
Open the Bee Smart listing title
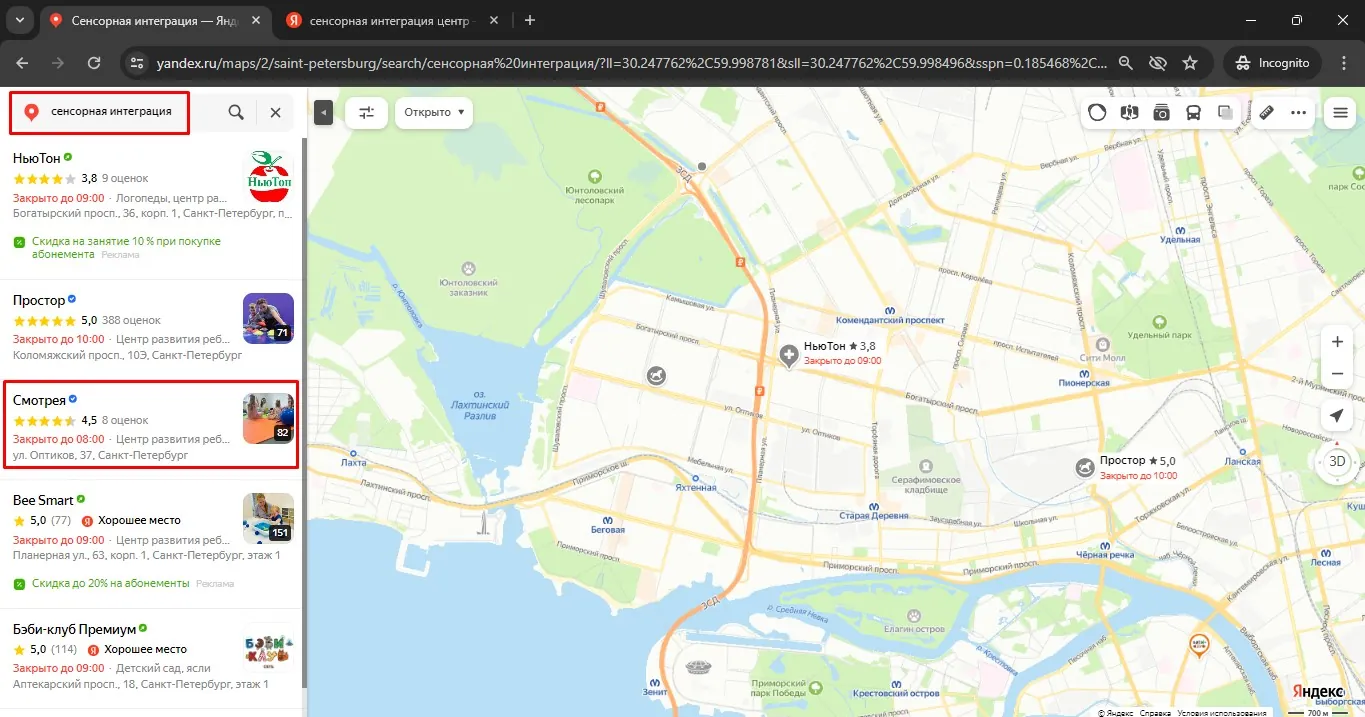[43, 500]
